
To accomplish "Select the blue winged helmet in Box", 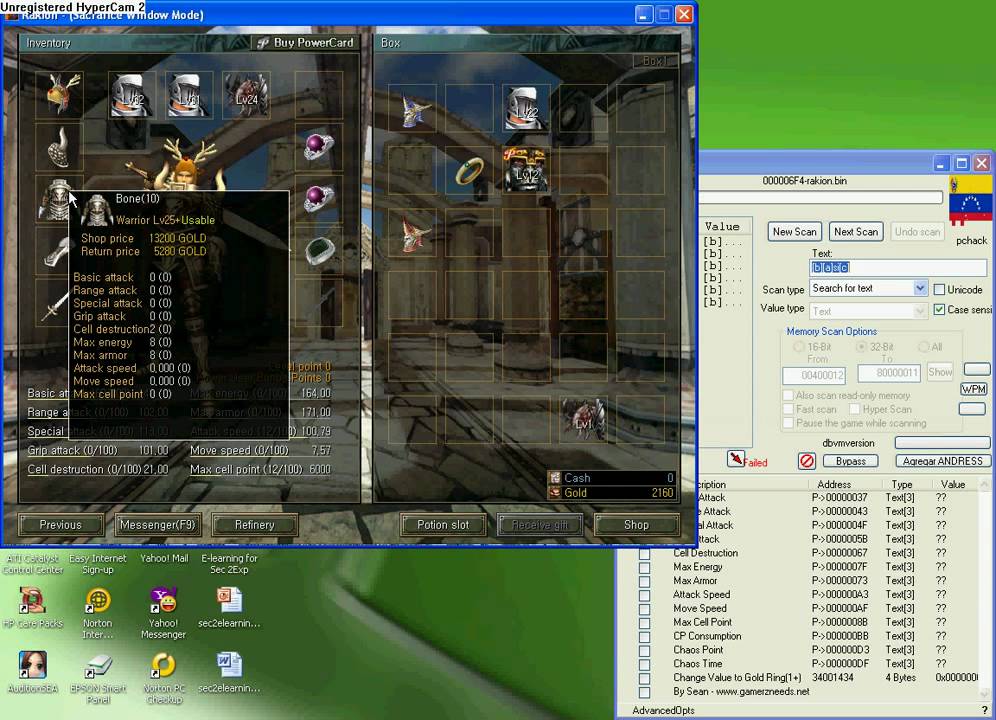I will 413,108.
